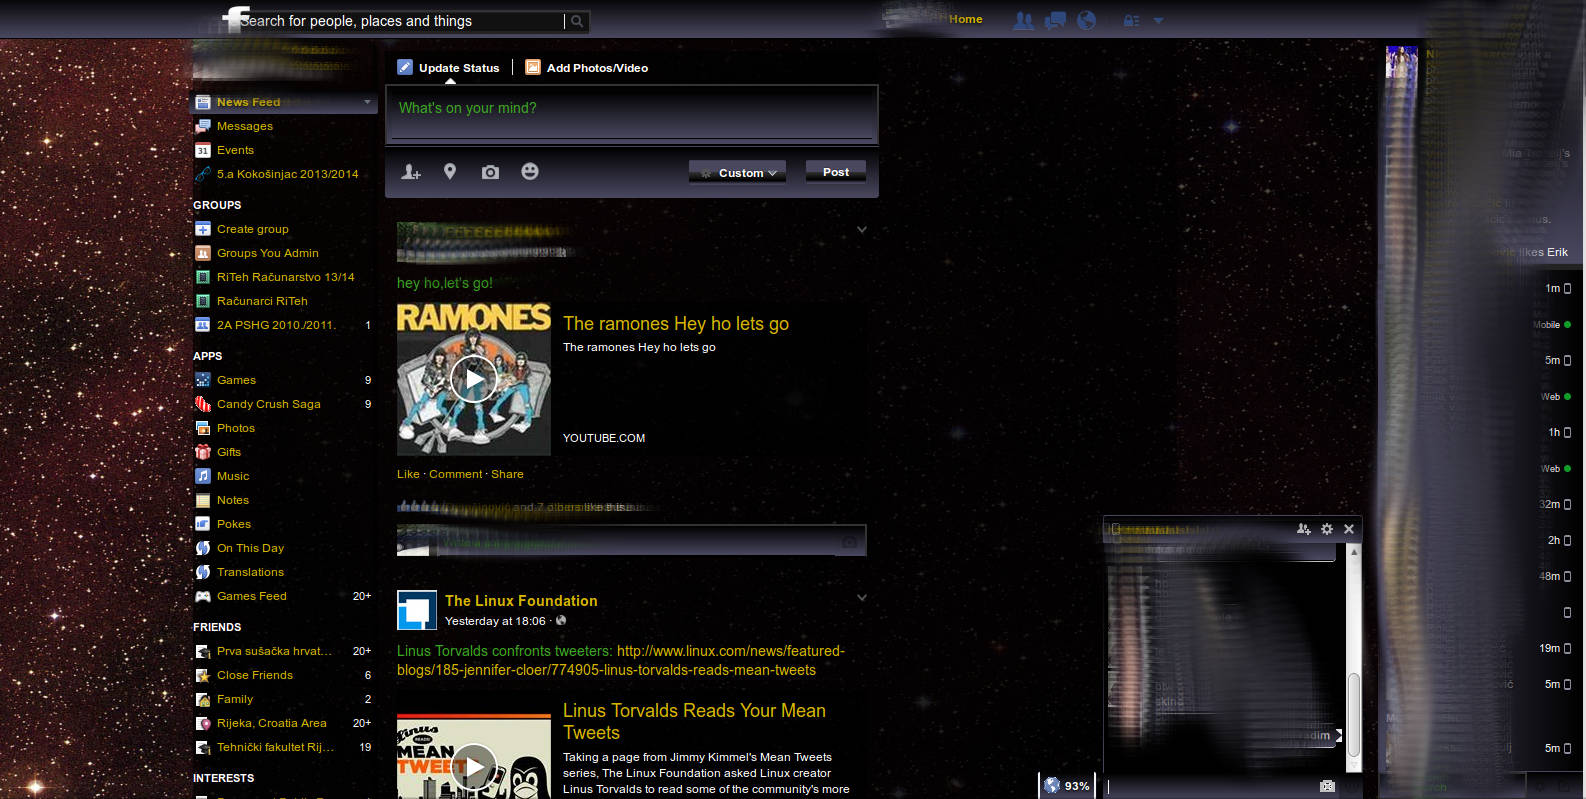Image resolution: width=1586 pixels, height=799 pixels.
Task: Open The Linux Foundation page name link
Action: coord(521,601)
